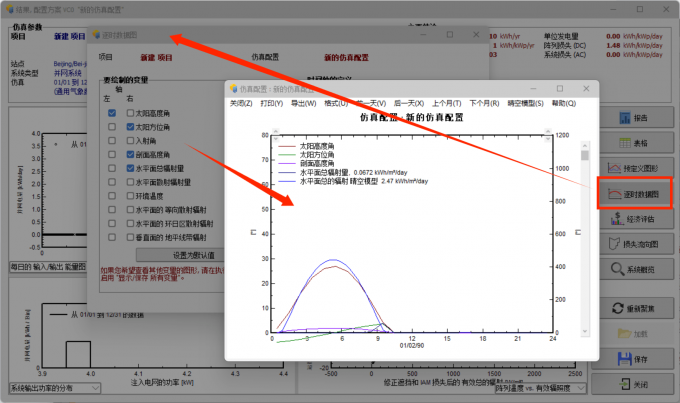Viewport: 680px width, 403px height.
Task: Click the 逐时数据图 dialog title icon
Action: [96, 35]
